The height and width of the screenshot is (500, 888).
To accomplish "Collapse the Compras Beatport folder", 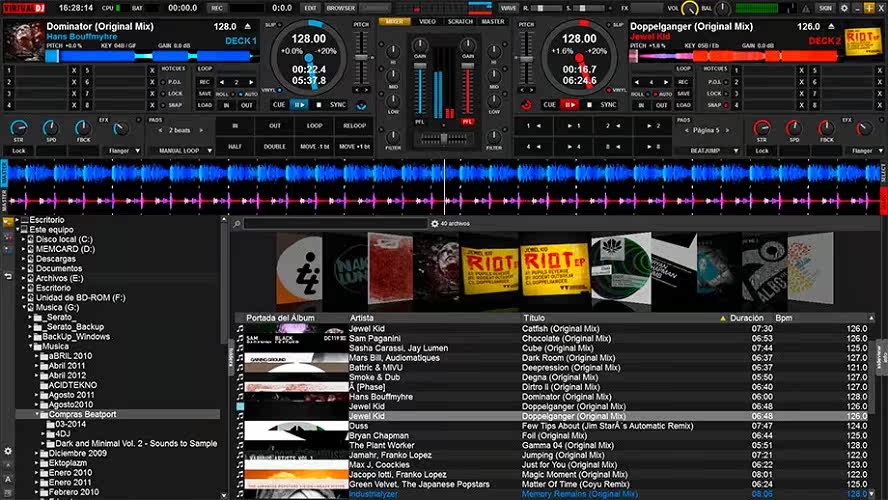I will 37,414.
